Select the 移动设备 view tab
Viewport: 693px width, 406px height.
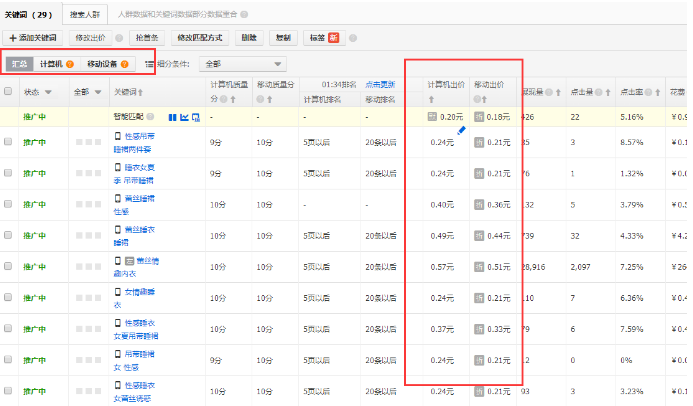coord(107,64)
